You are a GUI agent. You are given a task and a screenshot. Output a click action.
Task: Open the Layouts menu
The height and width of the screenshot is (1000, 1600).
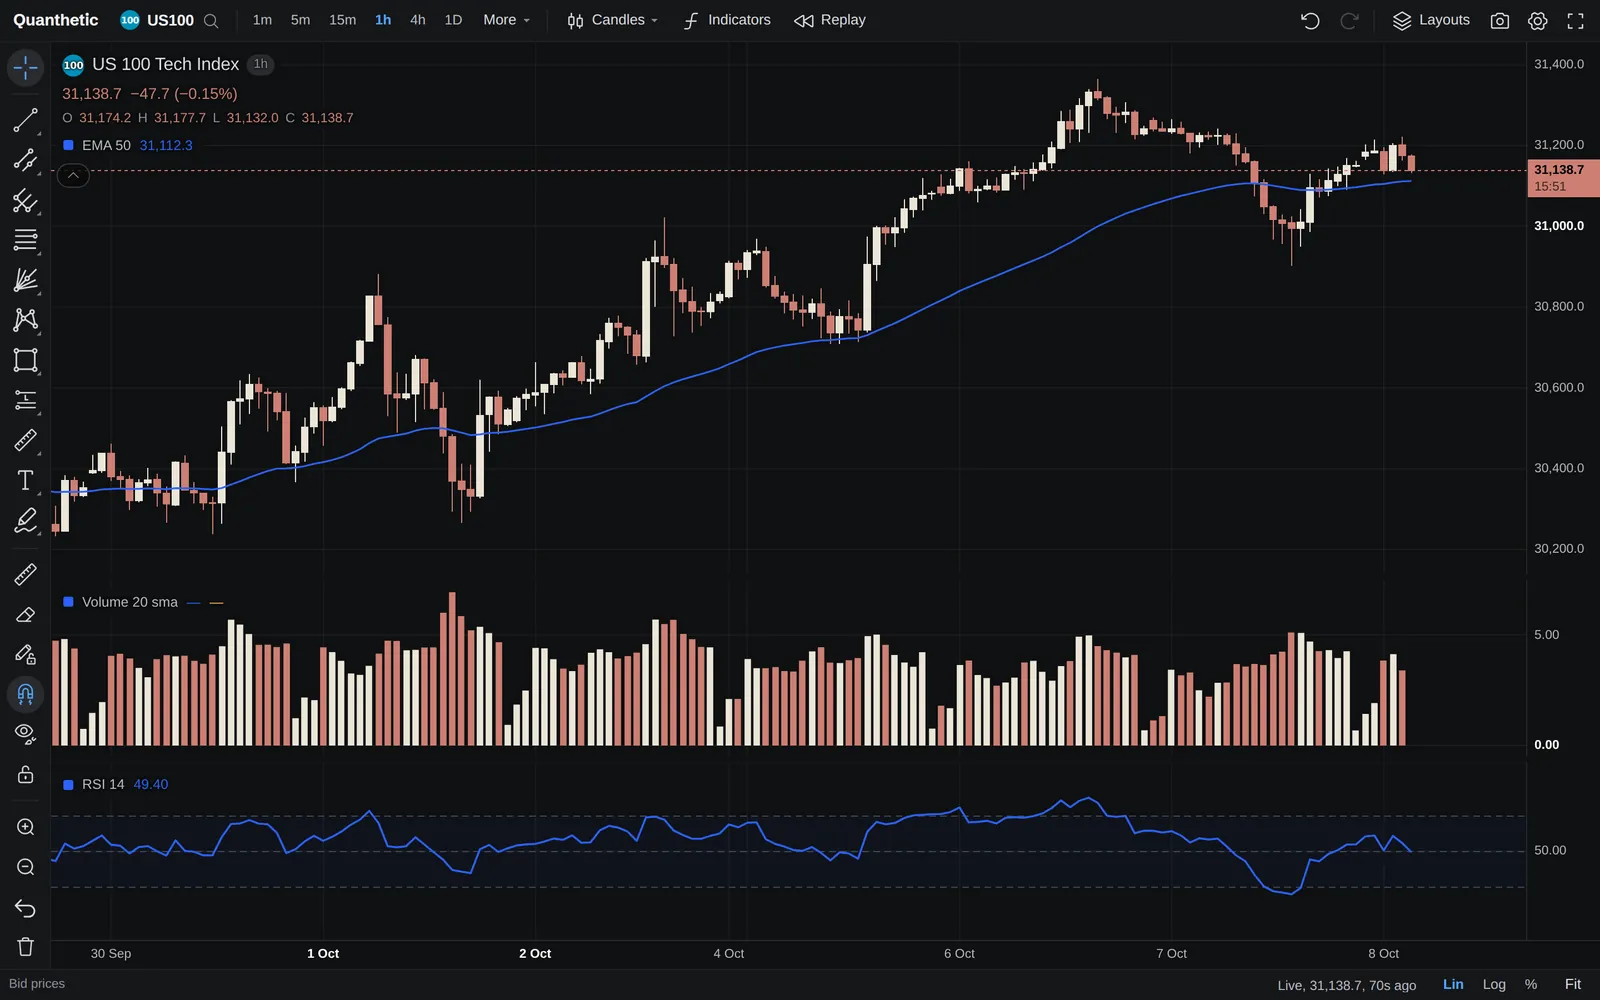[x=1431, y=20]
